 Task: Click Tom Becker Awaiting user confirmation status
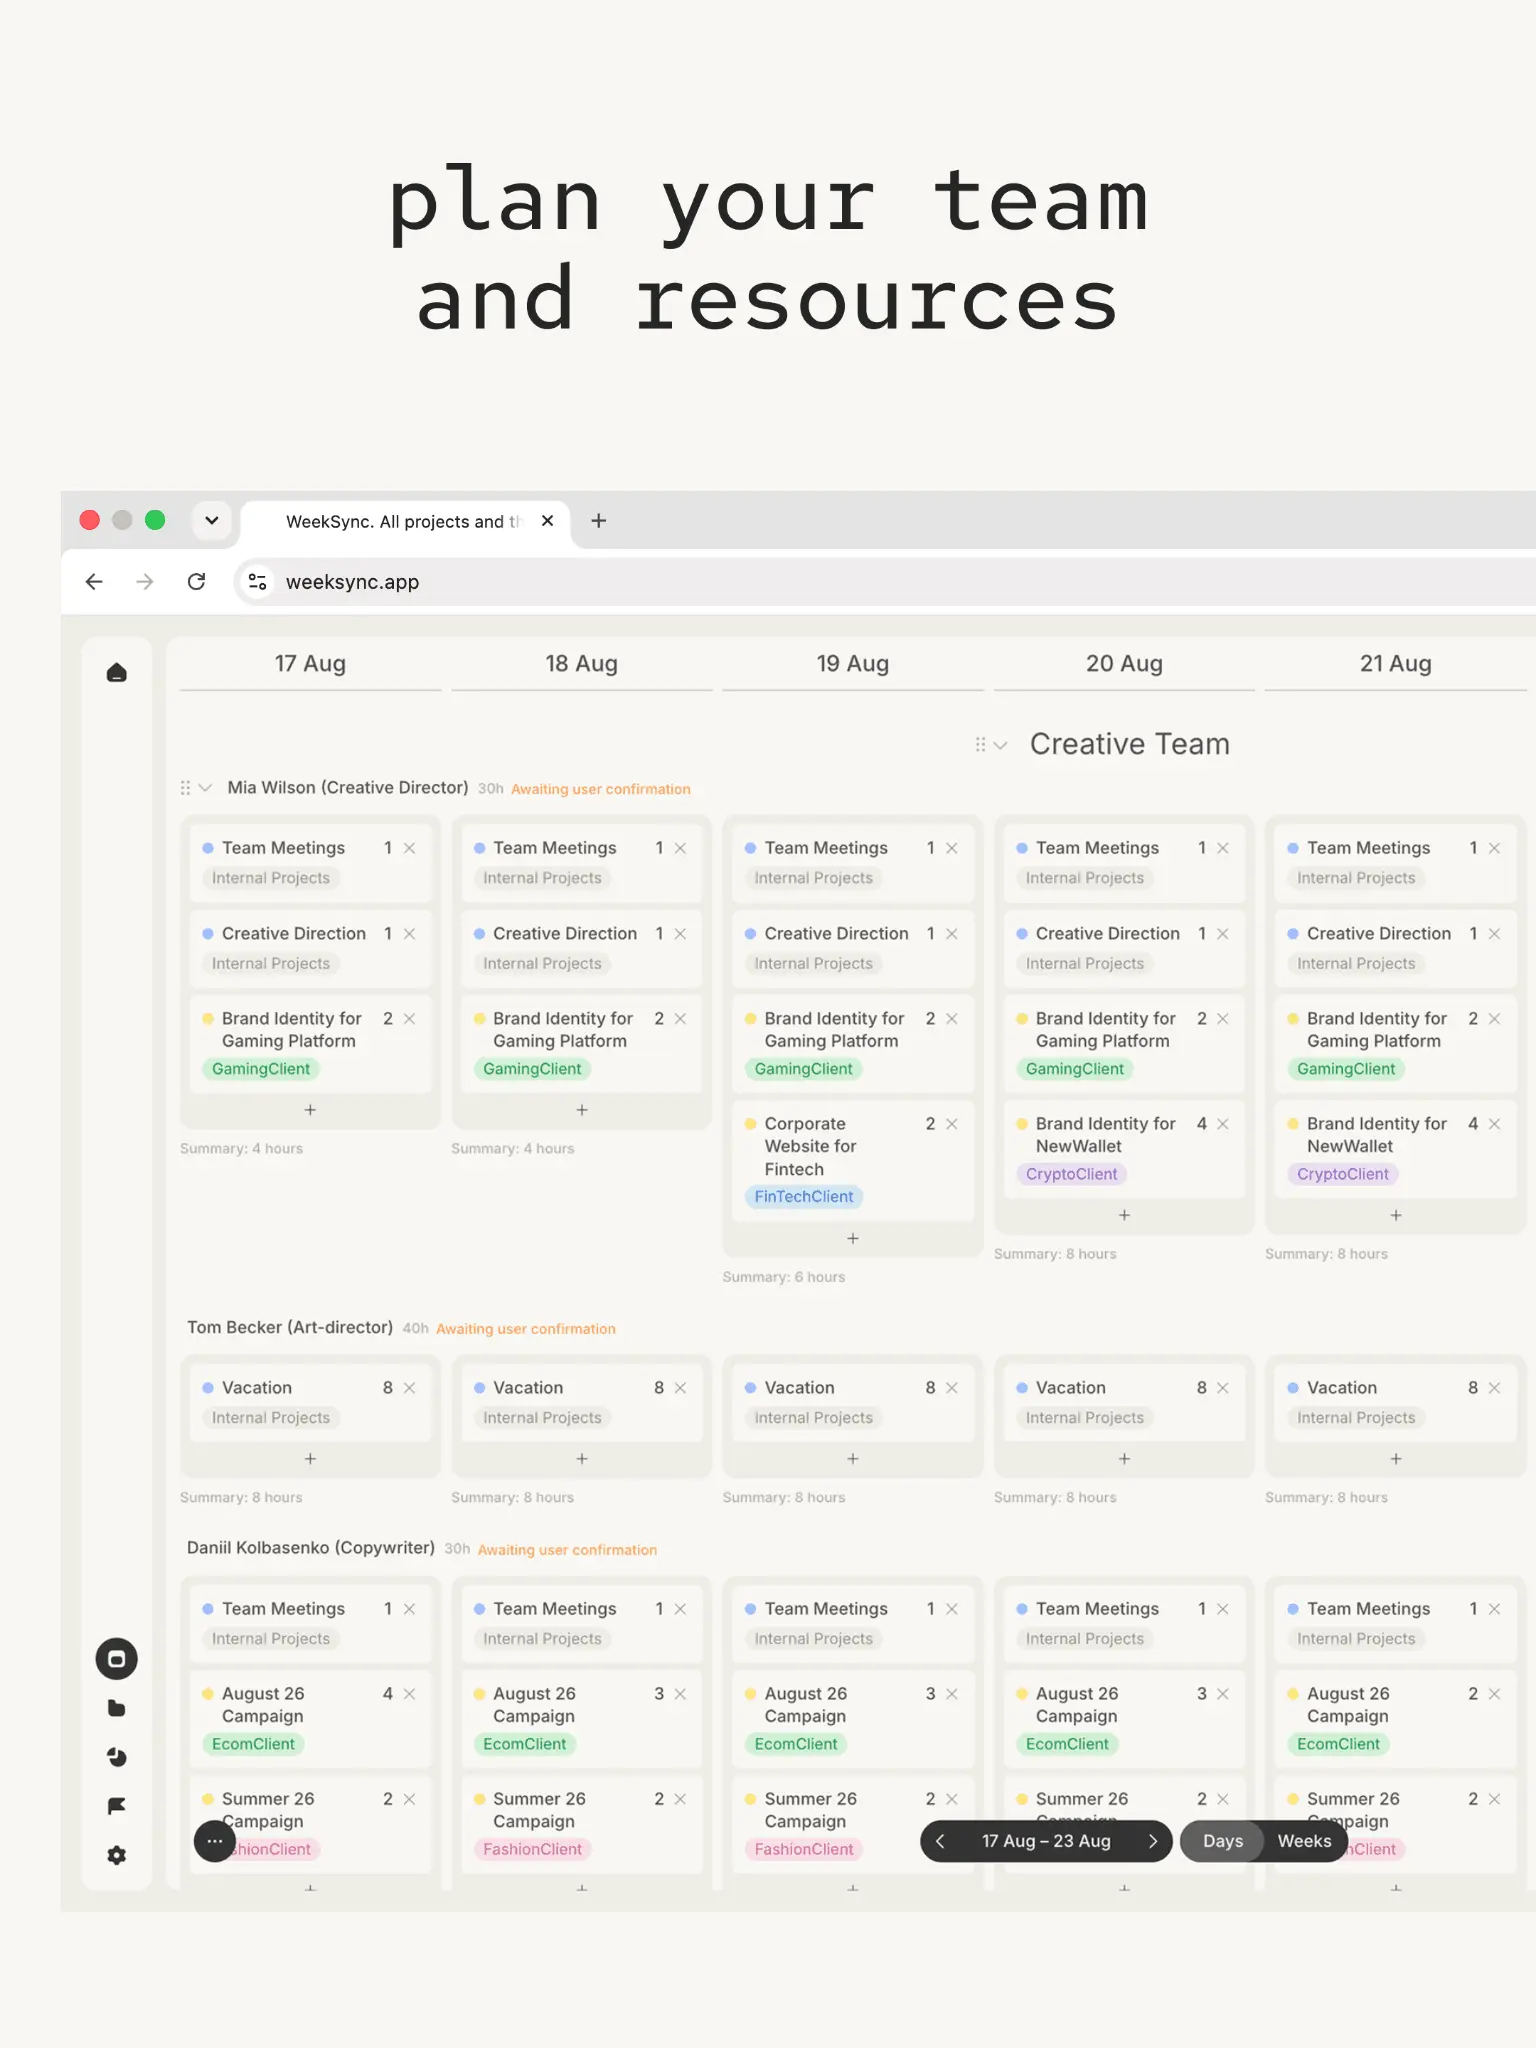(526, 1329)
